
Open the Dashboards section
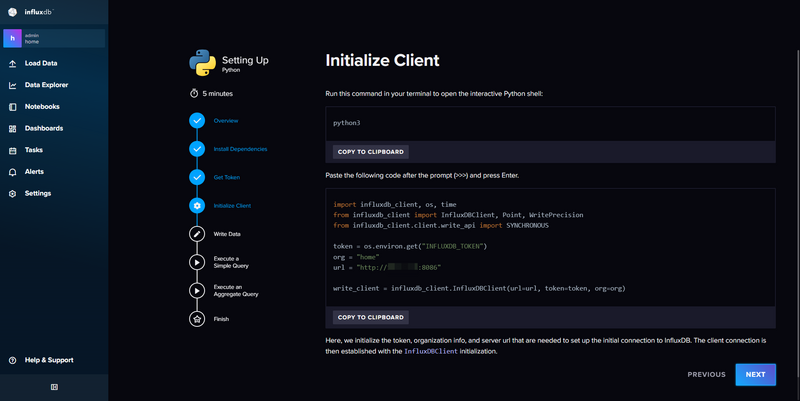pos(44,129)
